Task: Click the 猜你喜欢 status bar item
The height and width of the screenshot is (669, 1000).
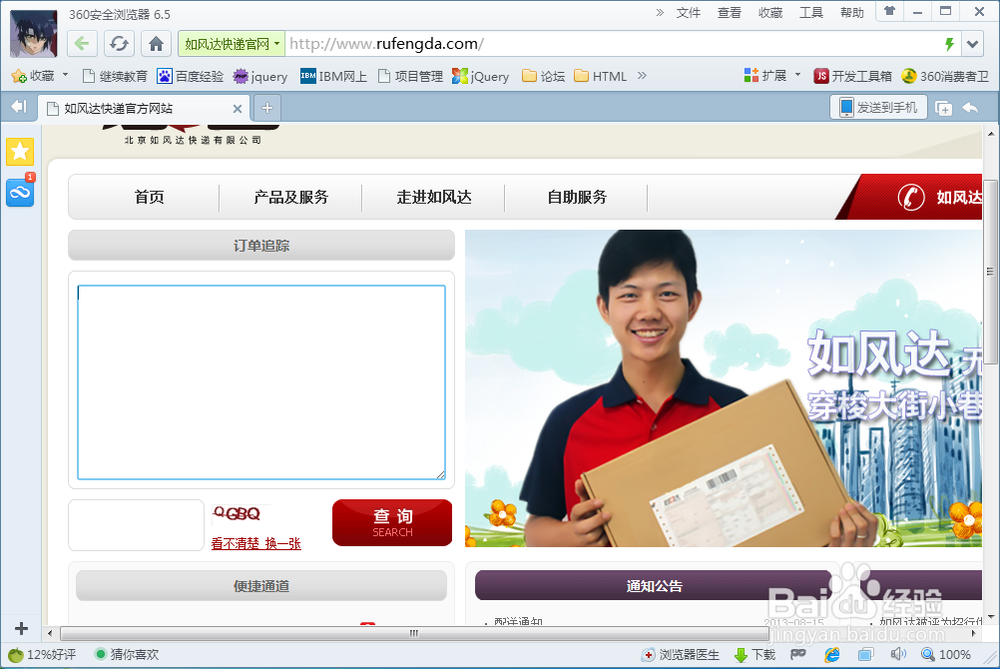Action: tap(127, 654)
